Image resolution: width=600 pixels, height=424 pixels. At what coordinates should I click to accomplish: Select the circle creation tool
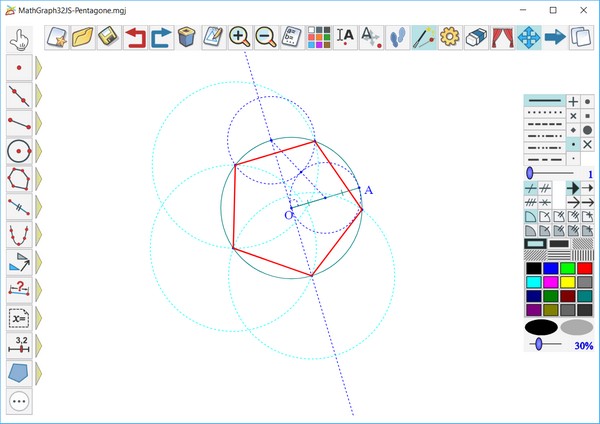click(19, 150)
